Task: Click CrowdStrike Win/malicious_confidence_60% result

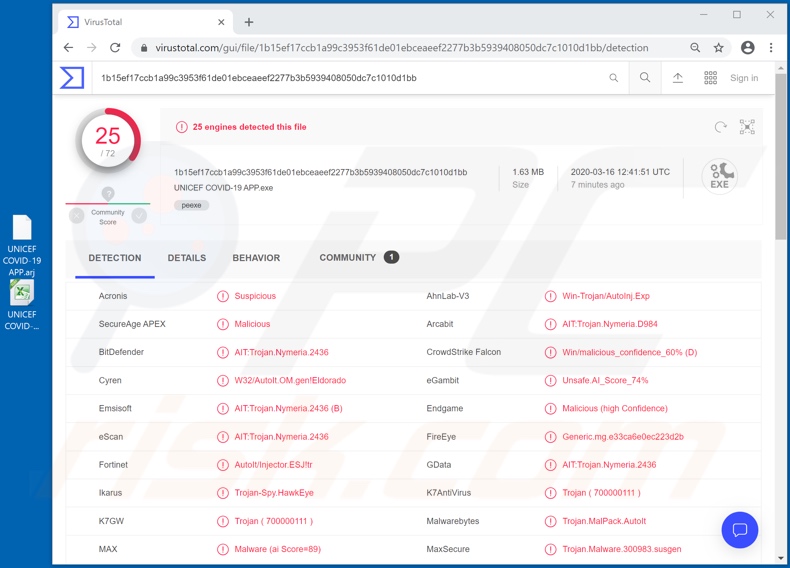Action: click(x=630, y=352)
